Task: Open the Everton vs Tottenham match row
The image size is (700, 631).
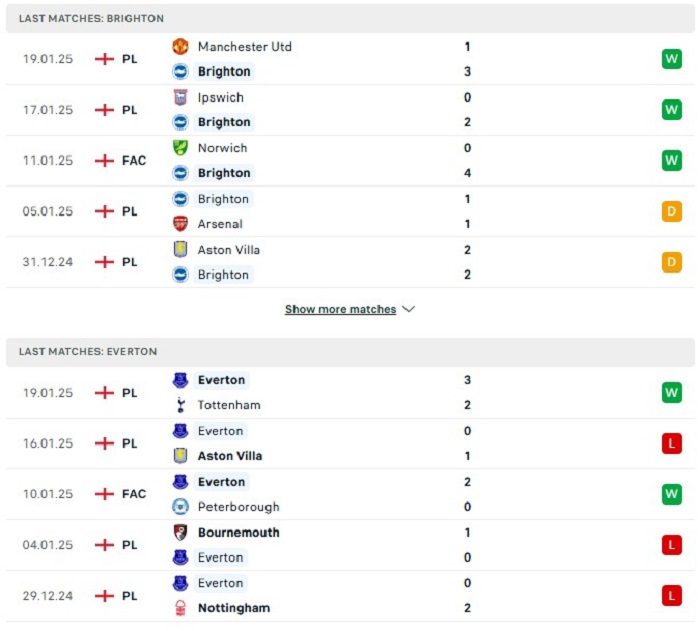Action: 350,393
